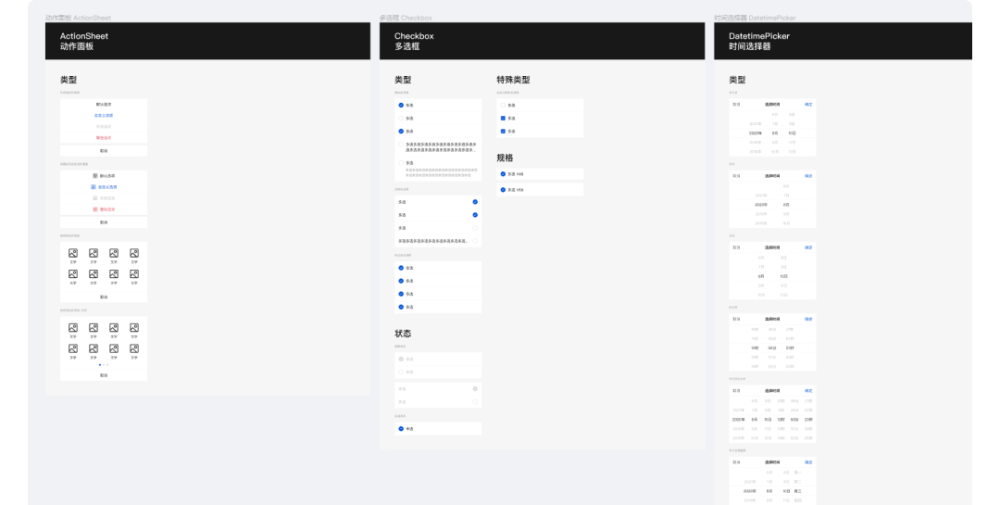The image size is (1000, 505).
Task: Choose 默认选项 in the text-only action sheet
Action: [103, 105]
